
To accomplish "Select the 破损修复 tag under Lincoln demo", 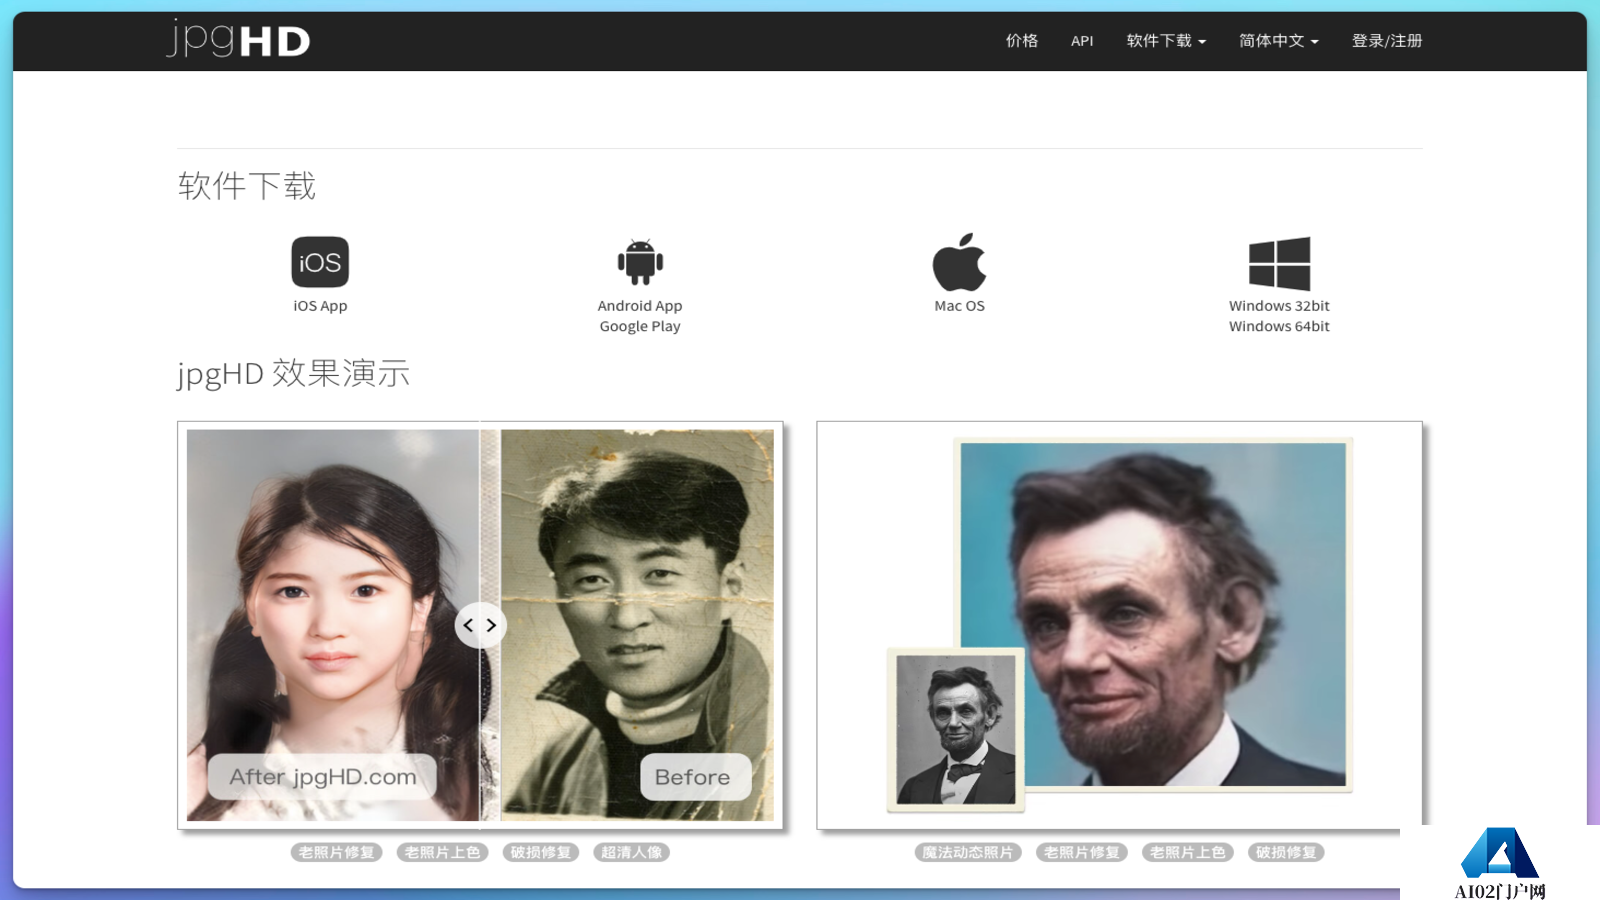I will pyautogui.click(x=1286, y=852).
